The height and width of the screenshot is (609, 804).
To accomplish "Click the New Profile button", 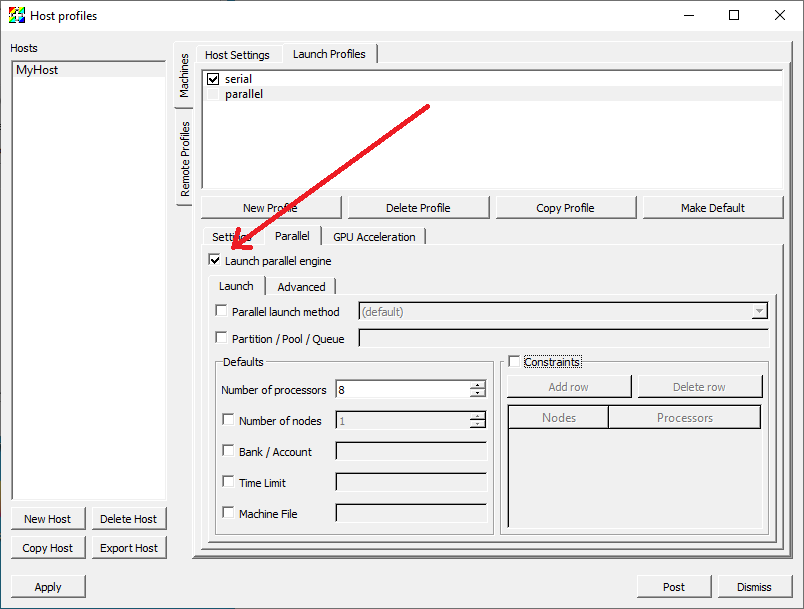I will point(271,208).
